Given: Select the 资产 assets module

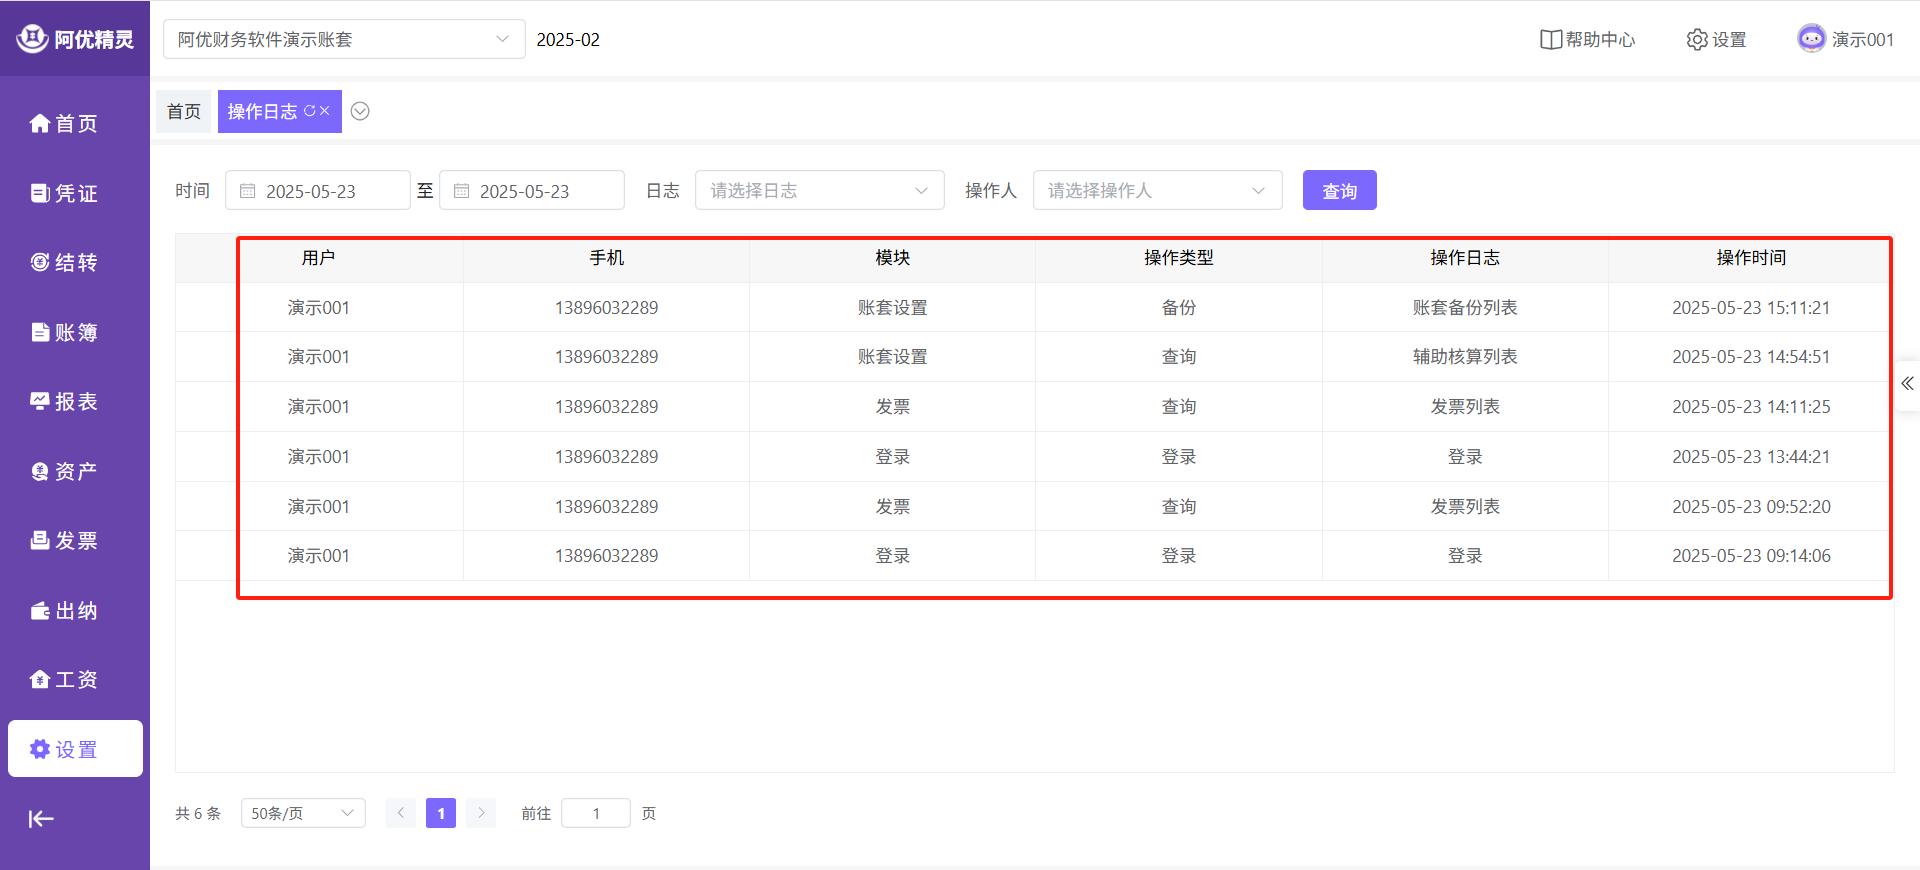Looking at the screenshot, I should [64, 471].
